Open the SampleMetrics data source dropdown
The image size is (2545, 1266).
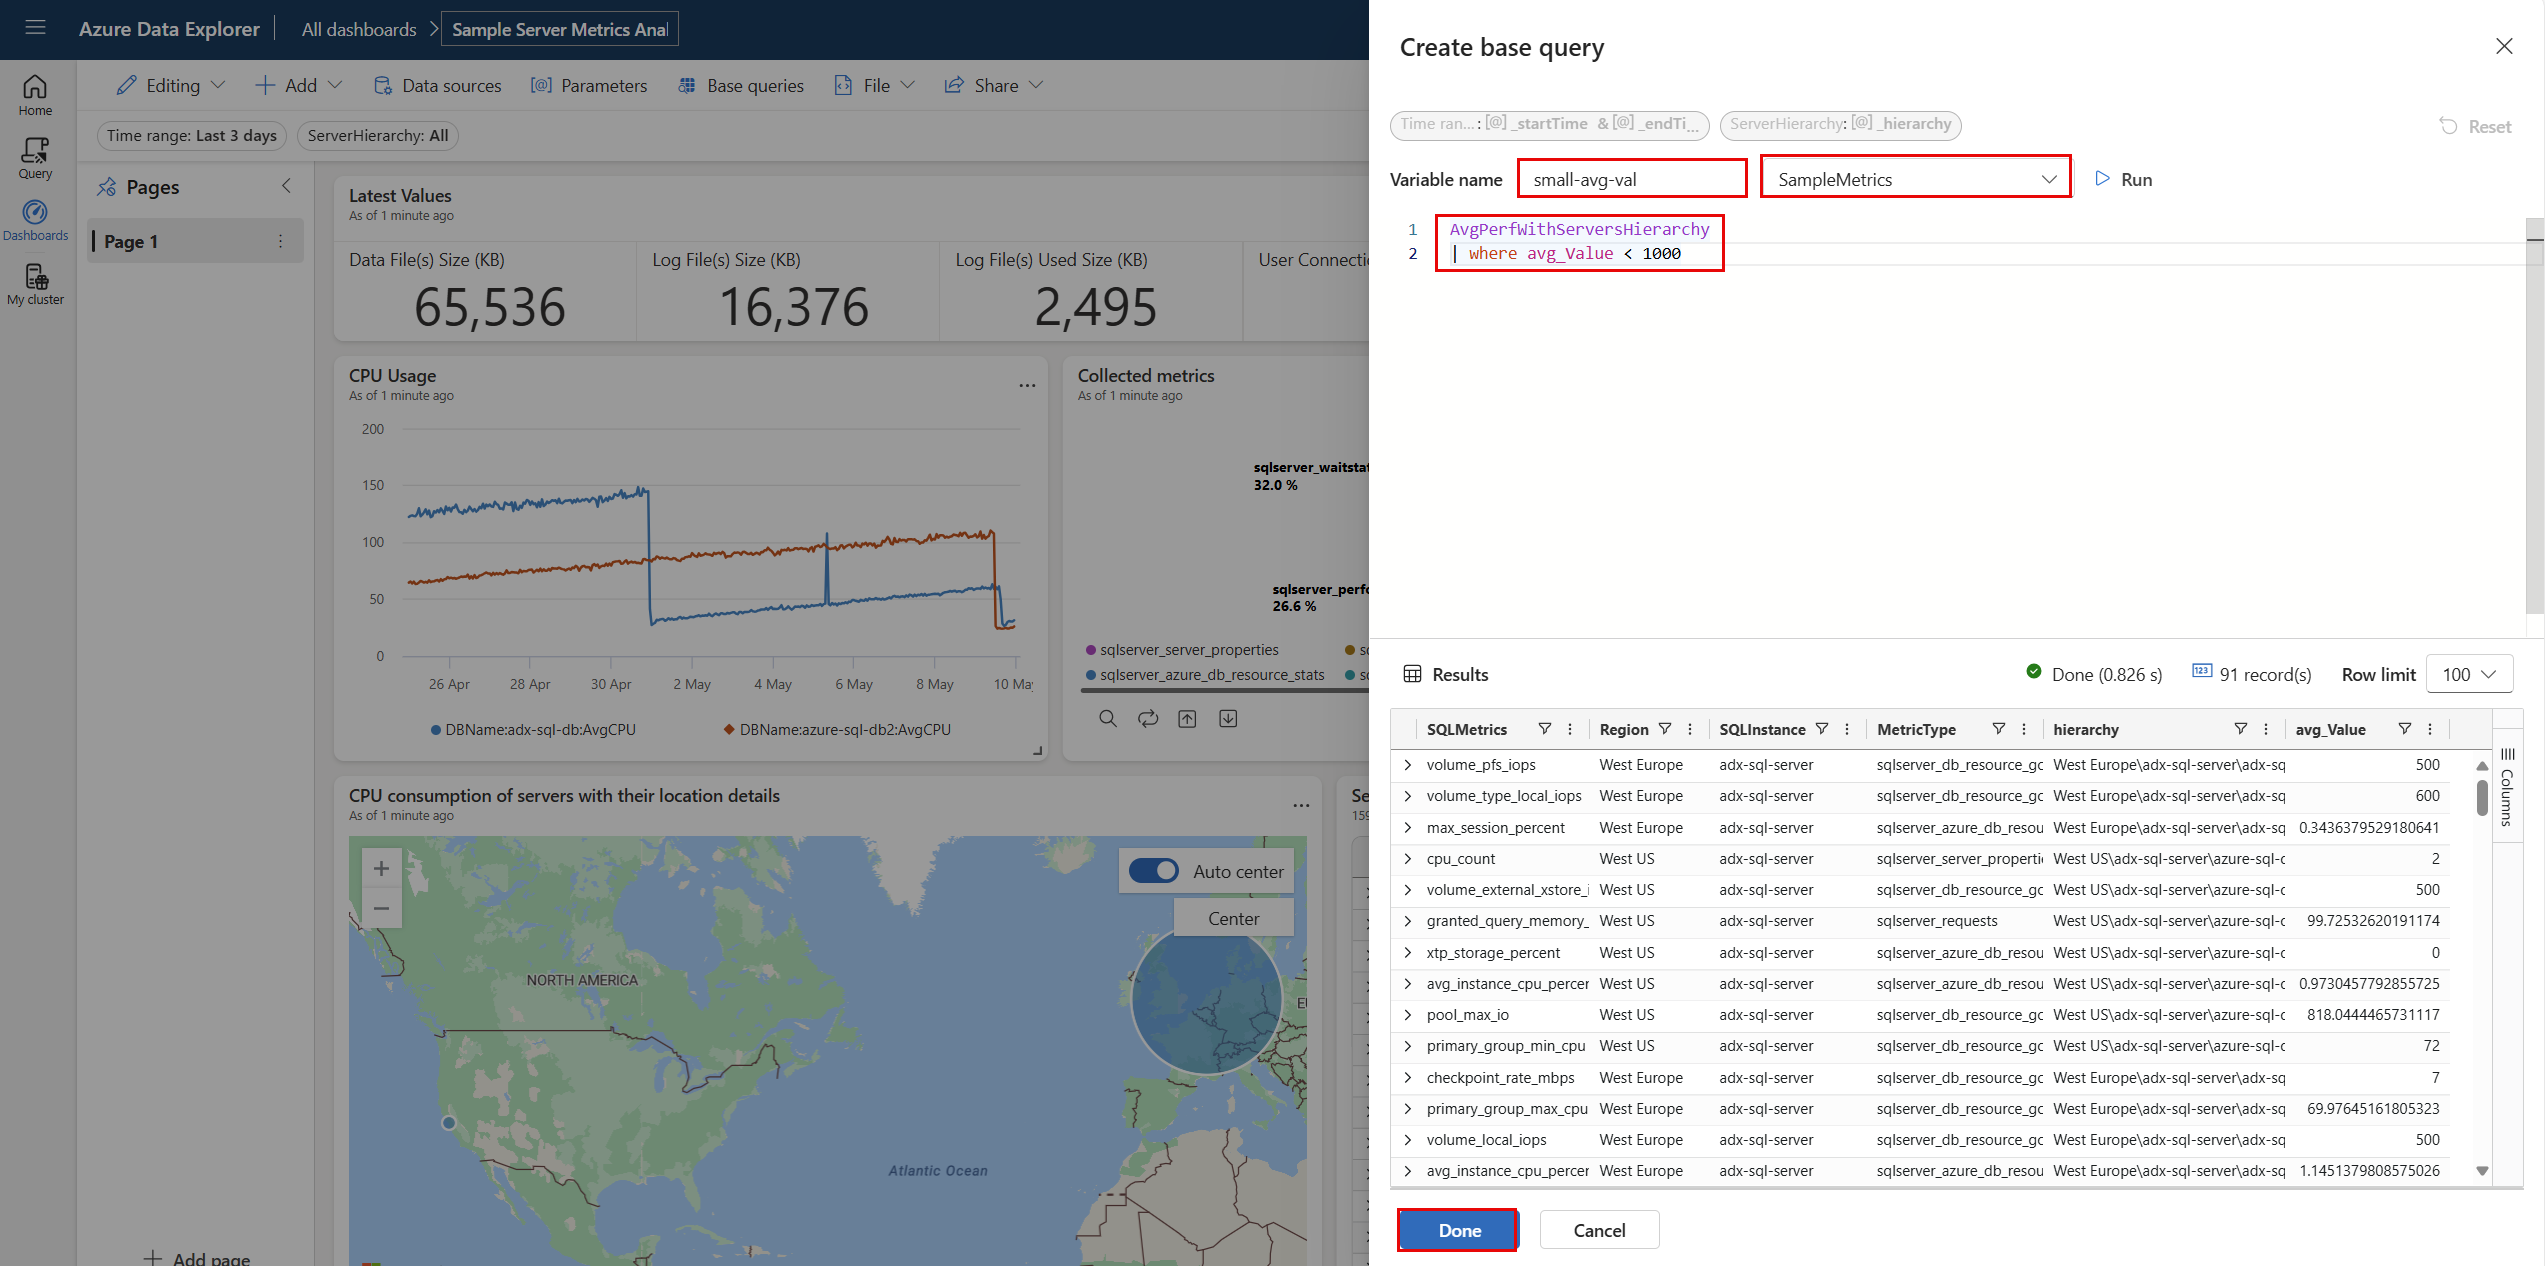coord(1915,179)
